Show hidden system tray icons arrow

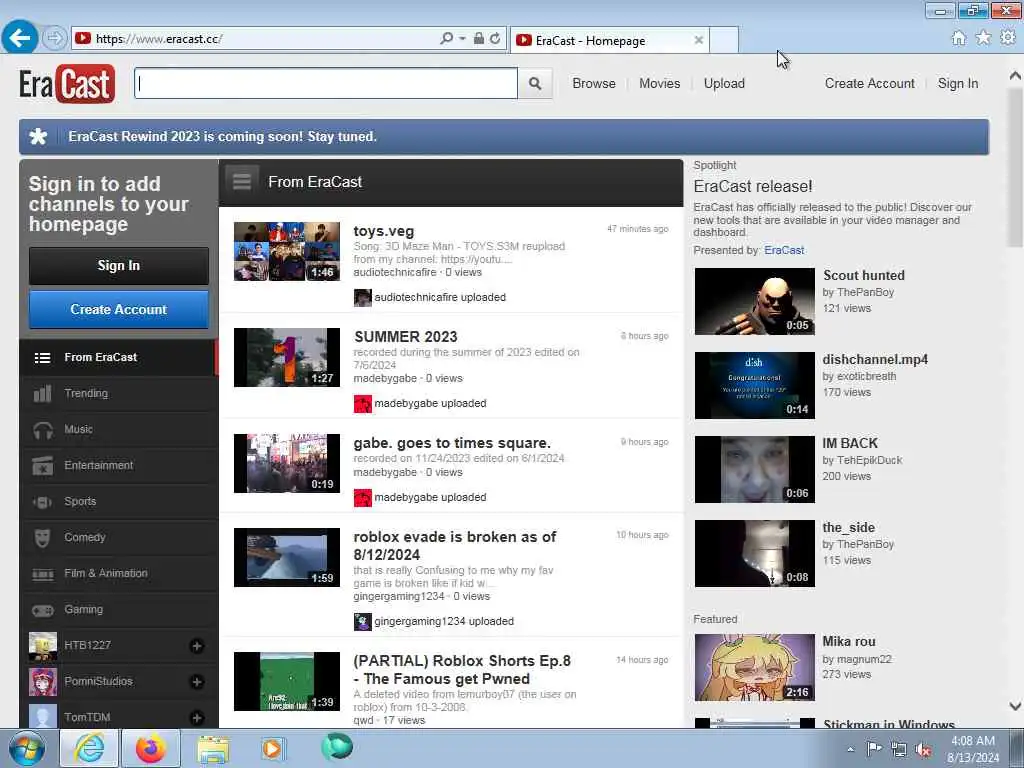click(850, 749)
